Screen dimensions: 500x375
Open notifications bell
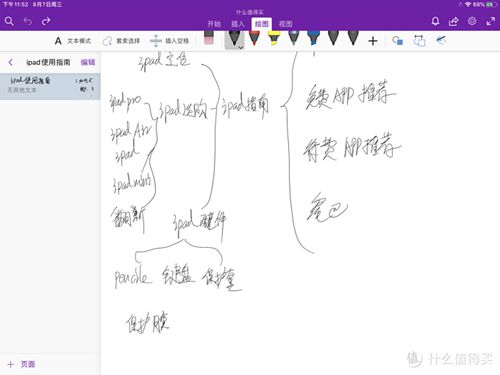pyautogui.click(x=435, y=21)
